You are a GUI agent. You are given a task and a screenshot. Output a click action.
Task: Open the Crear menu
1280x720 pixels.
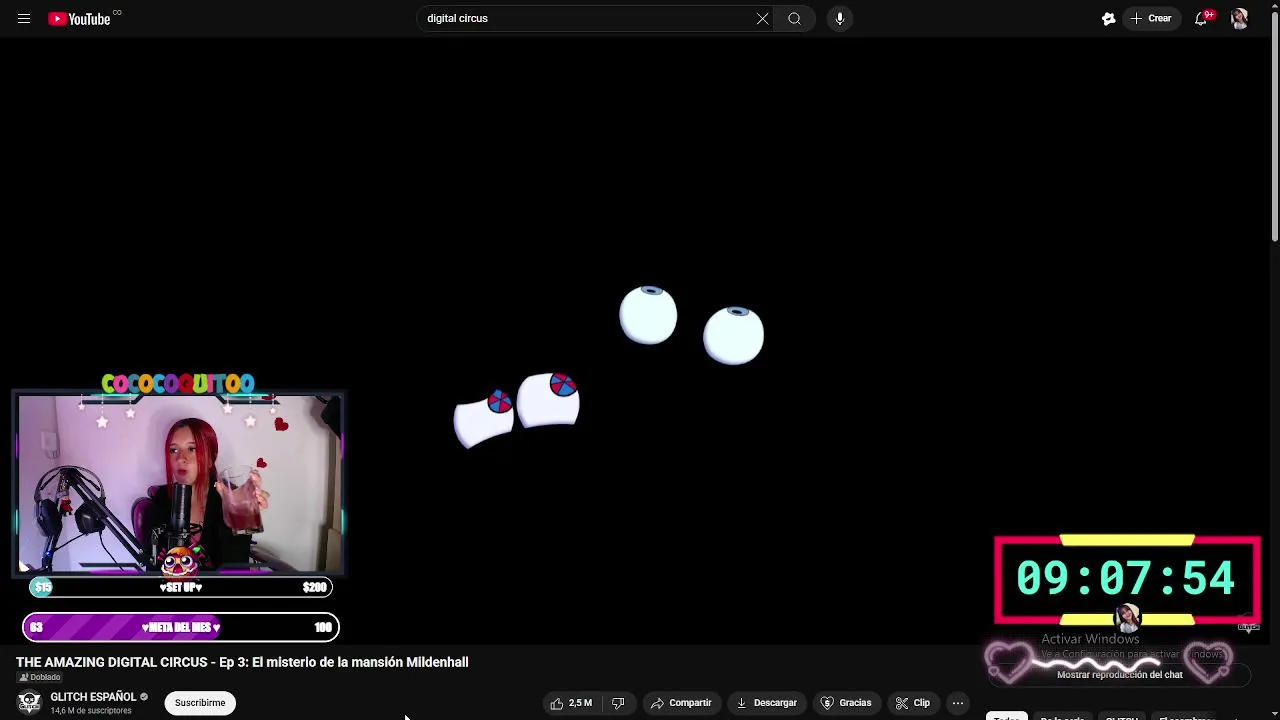(1151, 18)
